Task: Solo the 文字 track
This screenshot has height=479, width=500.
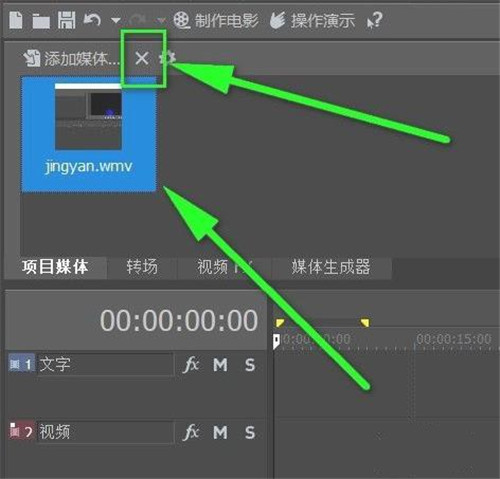Action: [x=250, y=365]
